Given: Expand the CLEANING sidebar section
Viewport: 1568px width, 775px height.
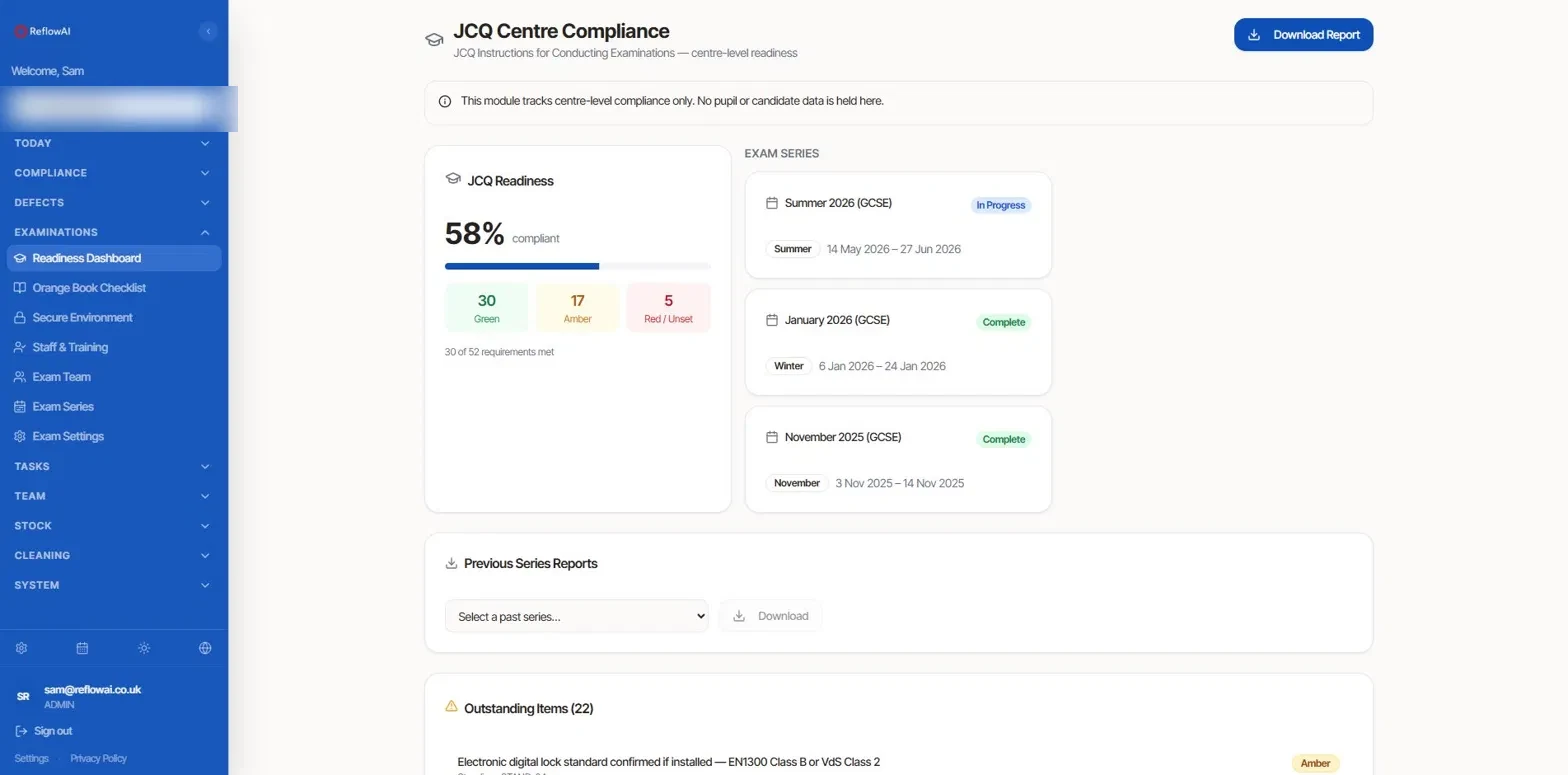Looking at the screenshot, I should pos(114,555).
